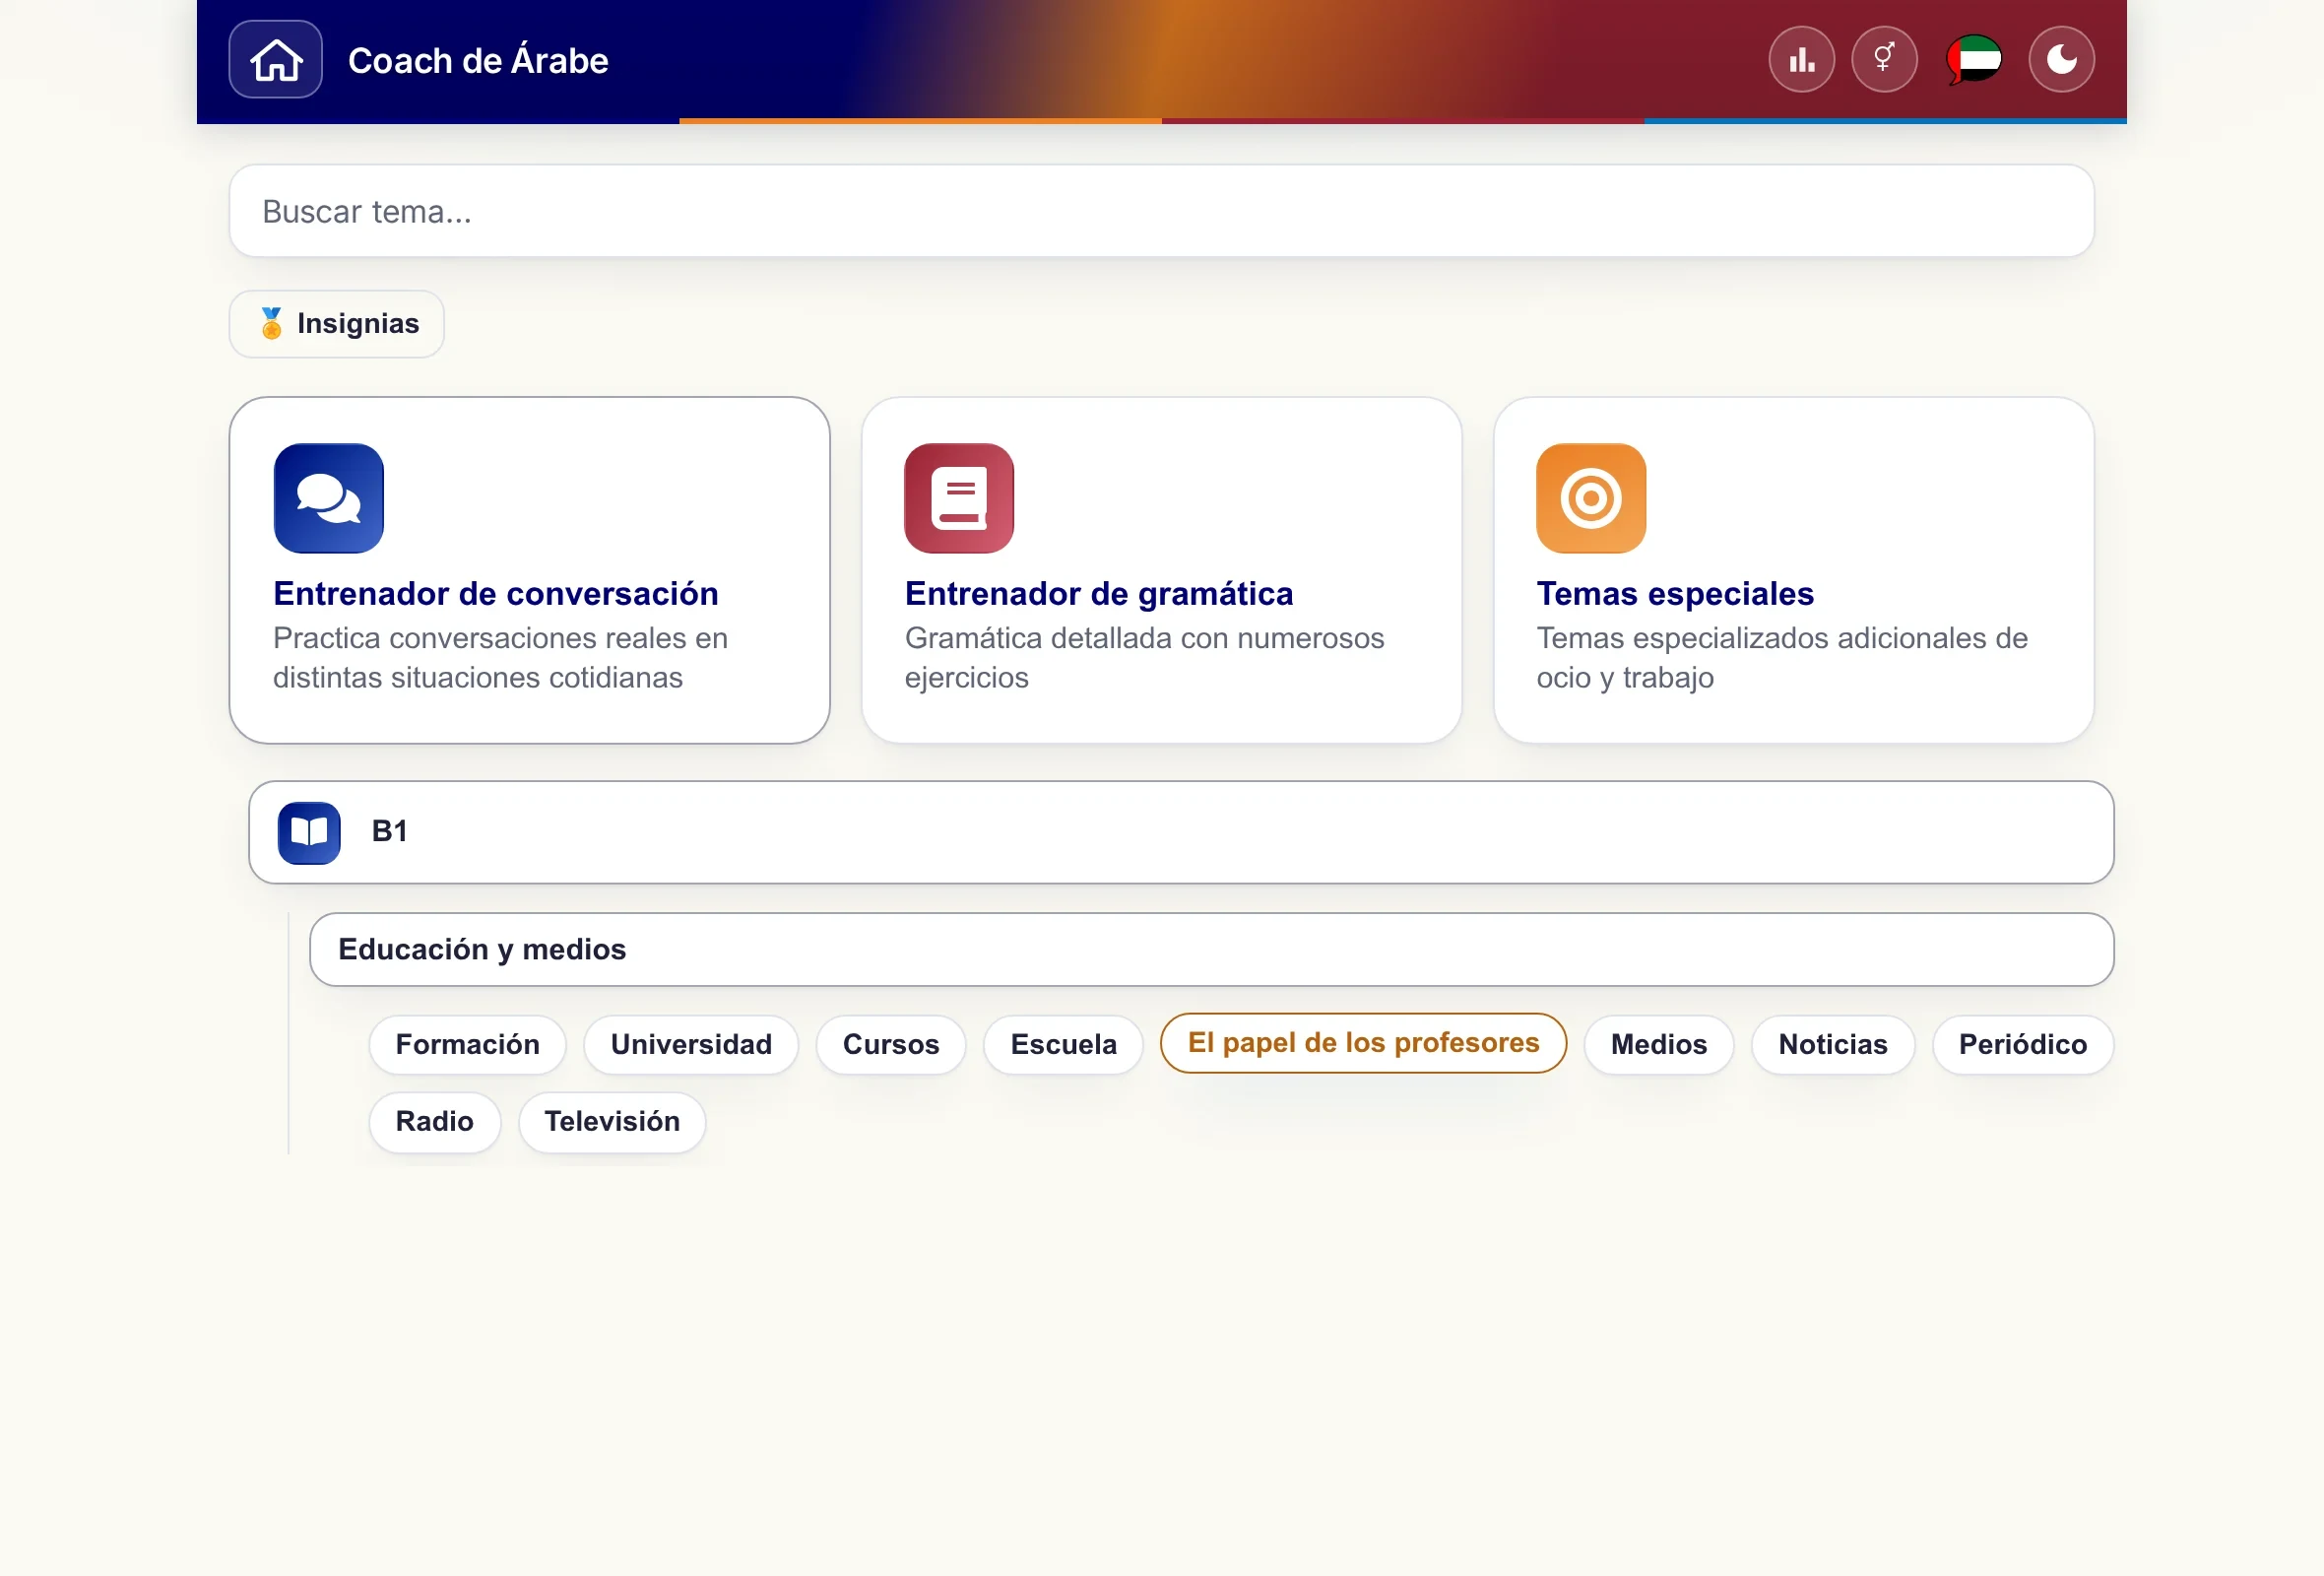
Task: Select the Cursos topic chip
Action: click(x=891, y=1044)
